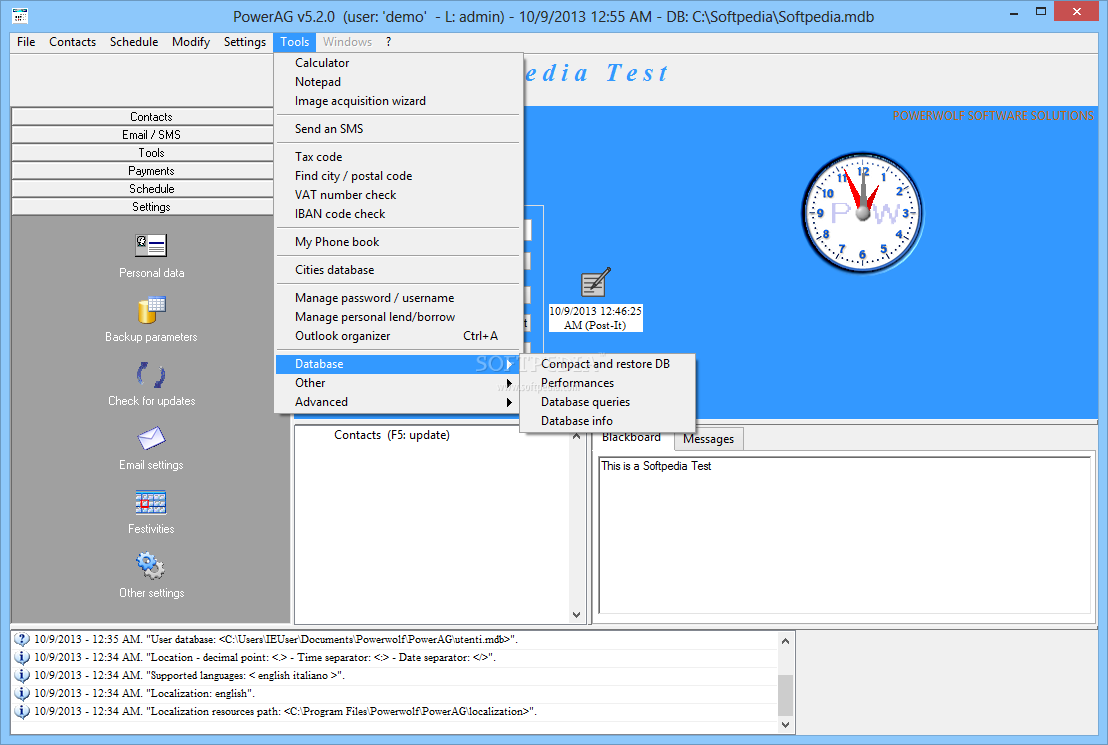Open the Email settings envelope icon

(x=151, y=438)
